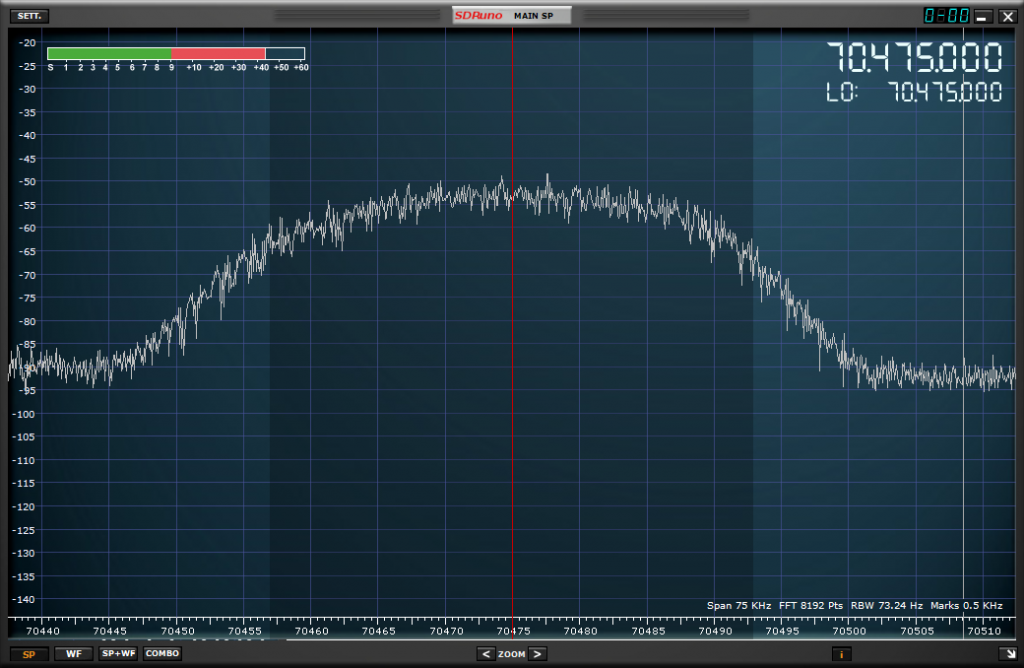Click the 0-00 digital clock display
The height and width of the screenshot is (668, 1024).
pyautogui.click(x=946, y=16)
